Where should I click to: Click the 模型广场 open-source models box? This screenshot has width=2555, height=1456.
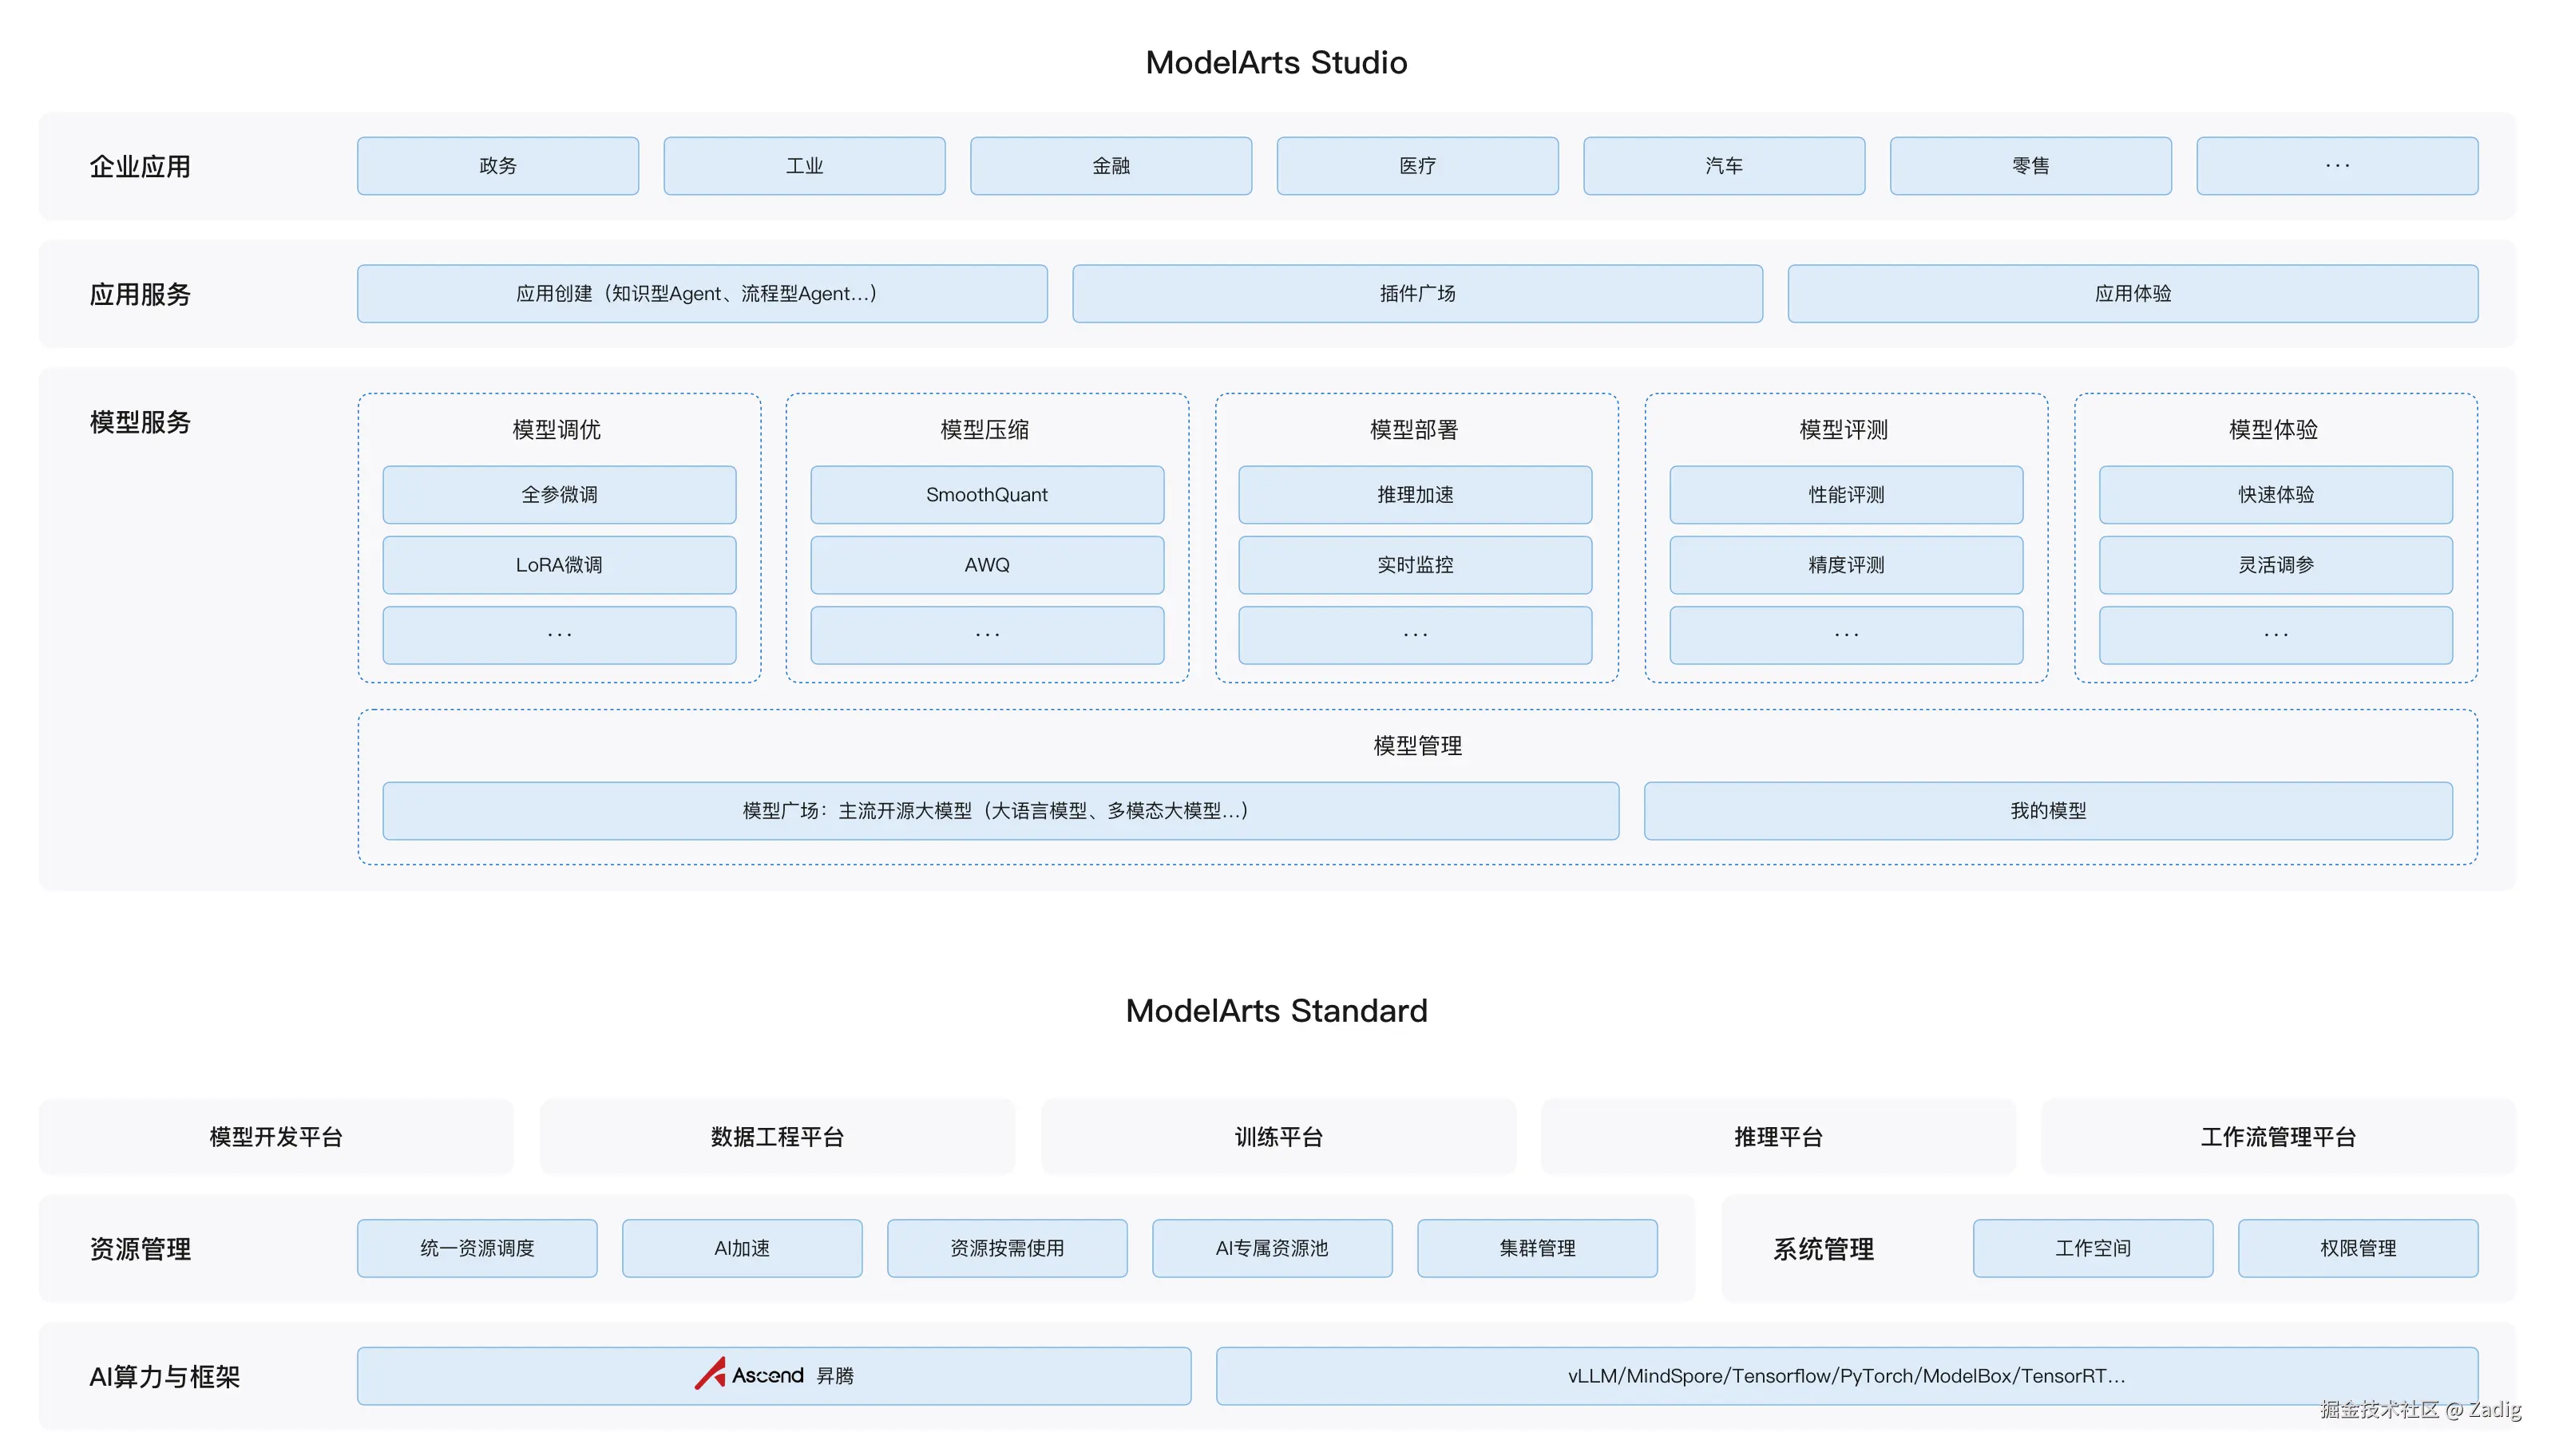pos(1000,810)
